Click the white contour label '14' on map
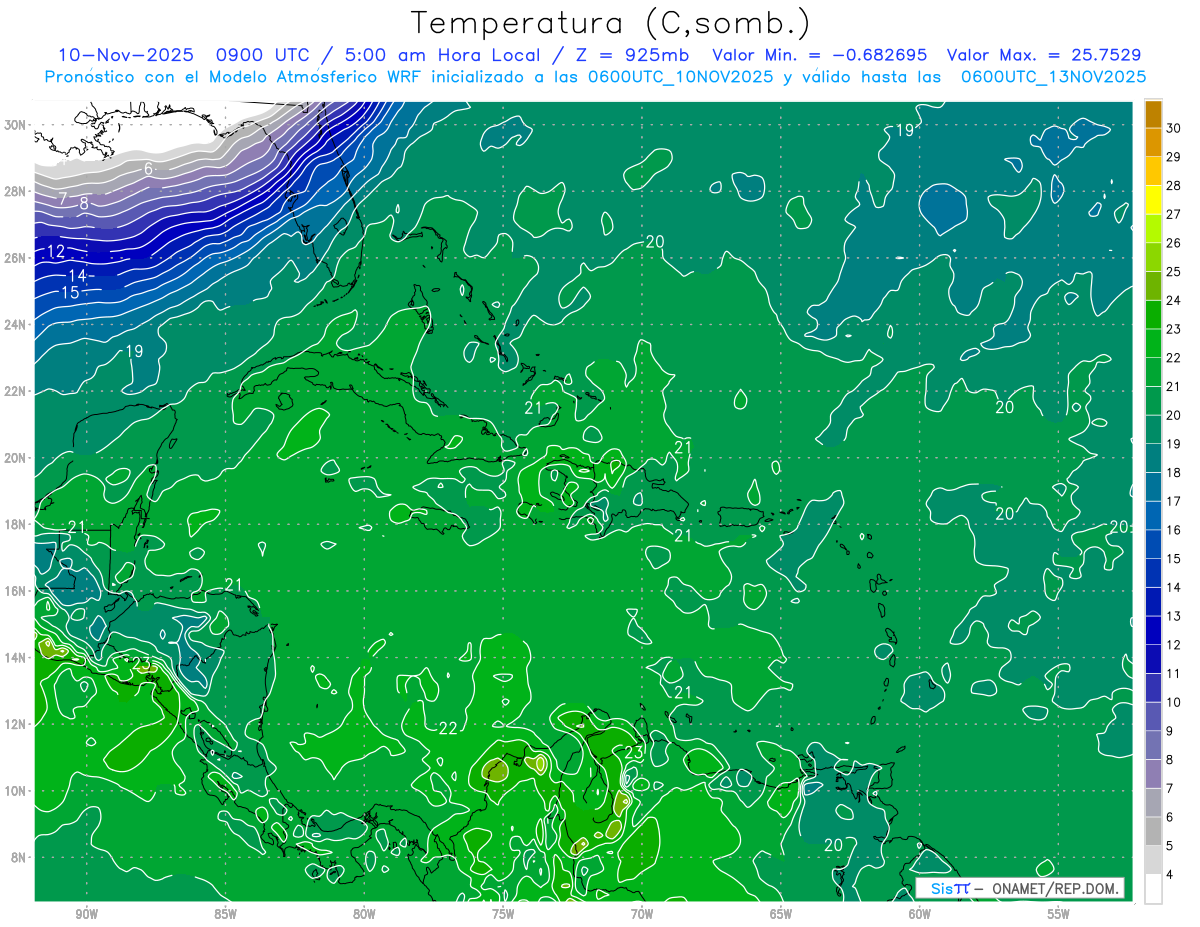The image size is (1200, 927). tap(77, 275)
